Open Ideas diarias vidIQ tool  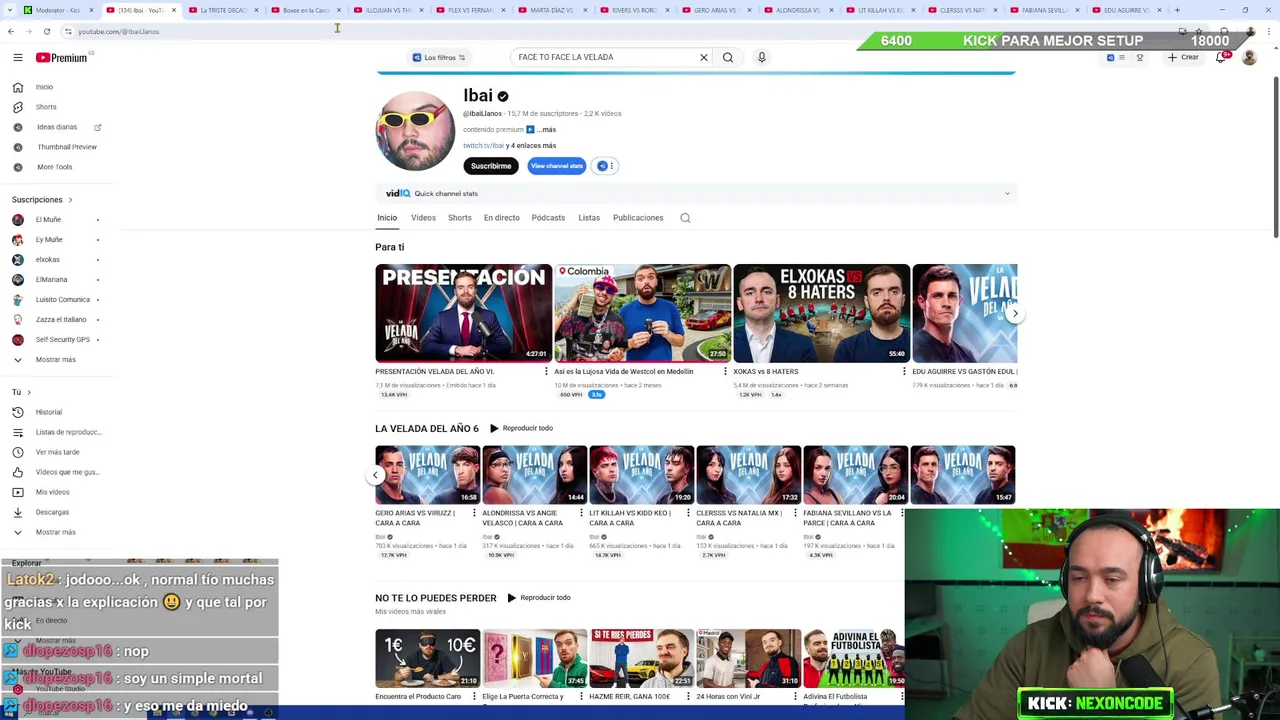[x=56, y=127]
